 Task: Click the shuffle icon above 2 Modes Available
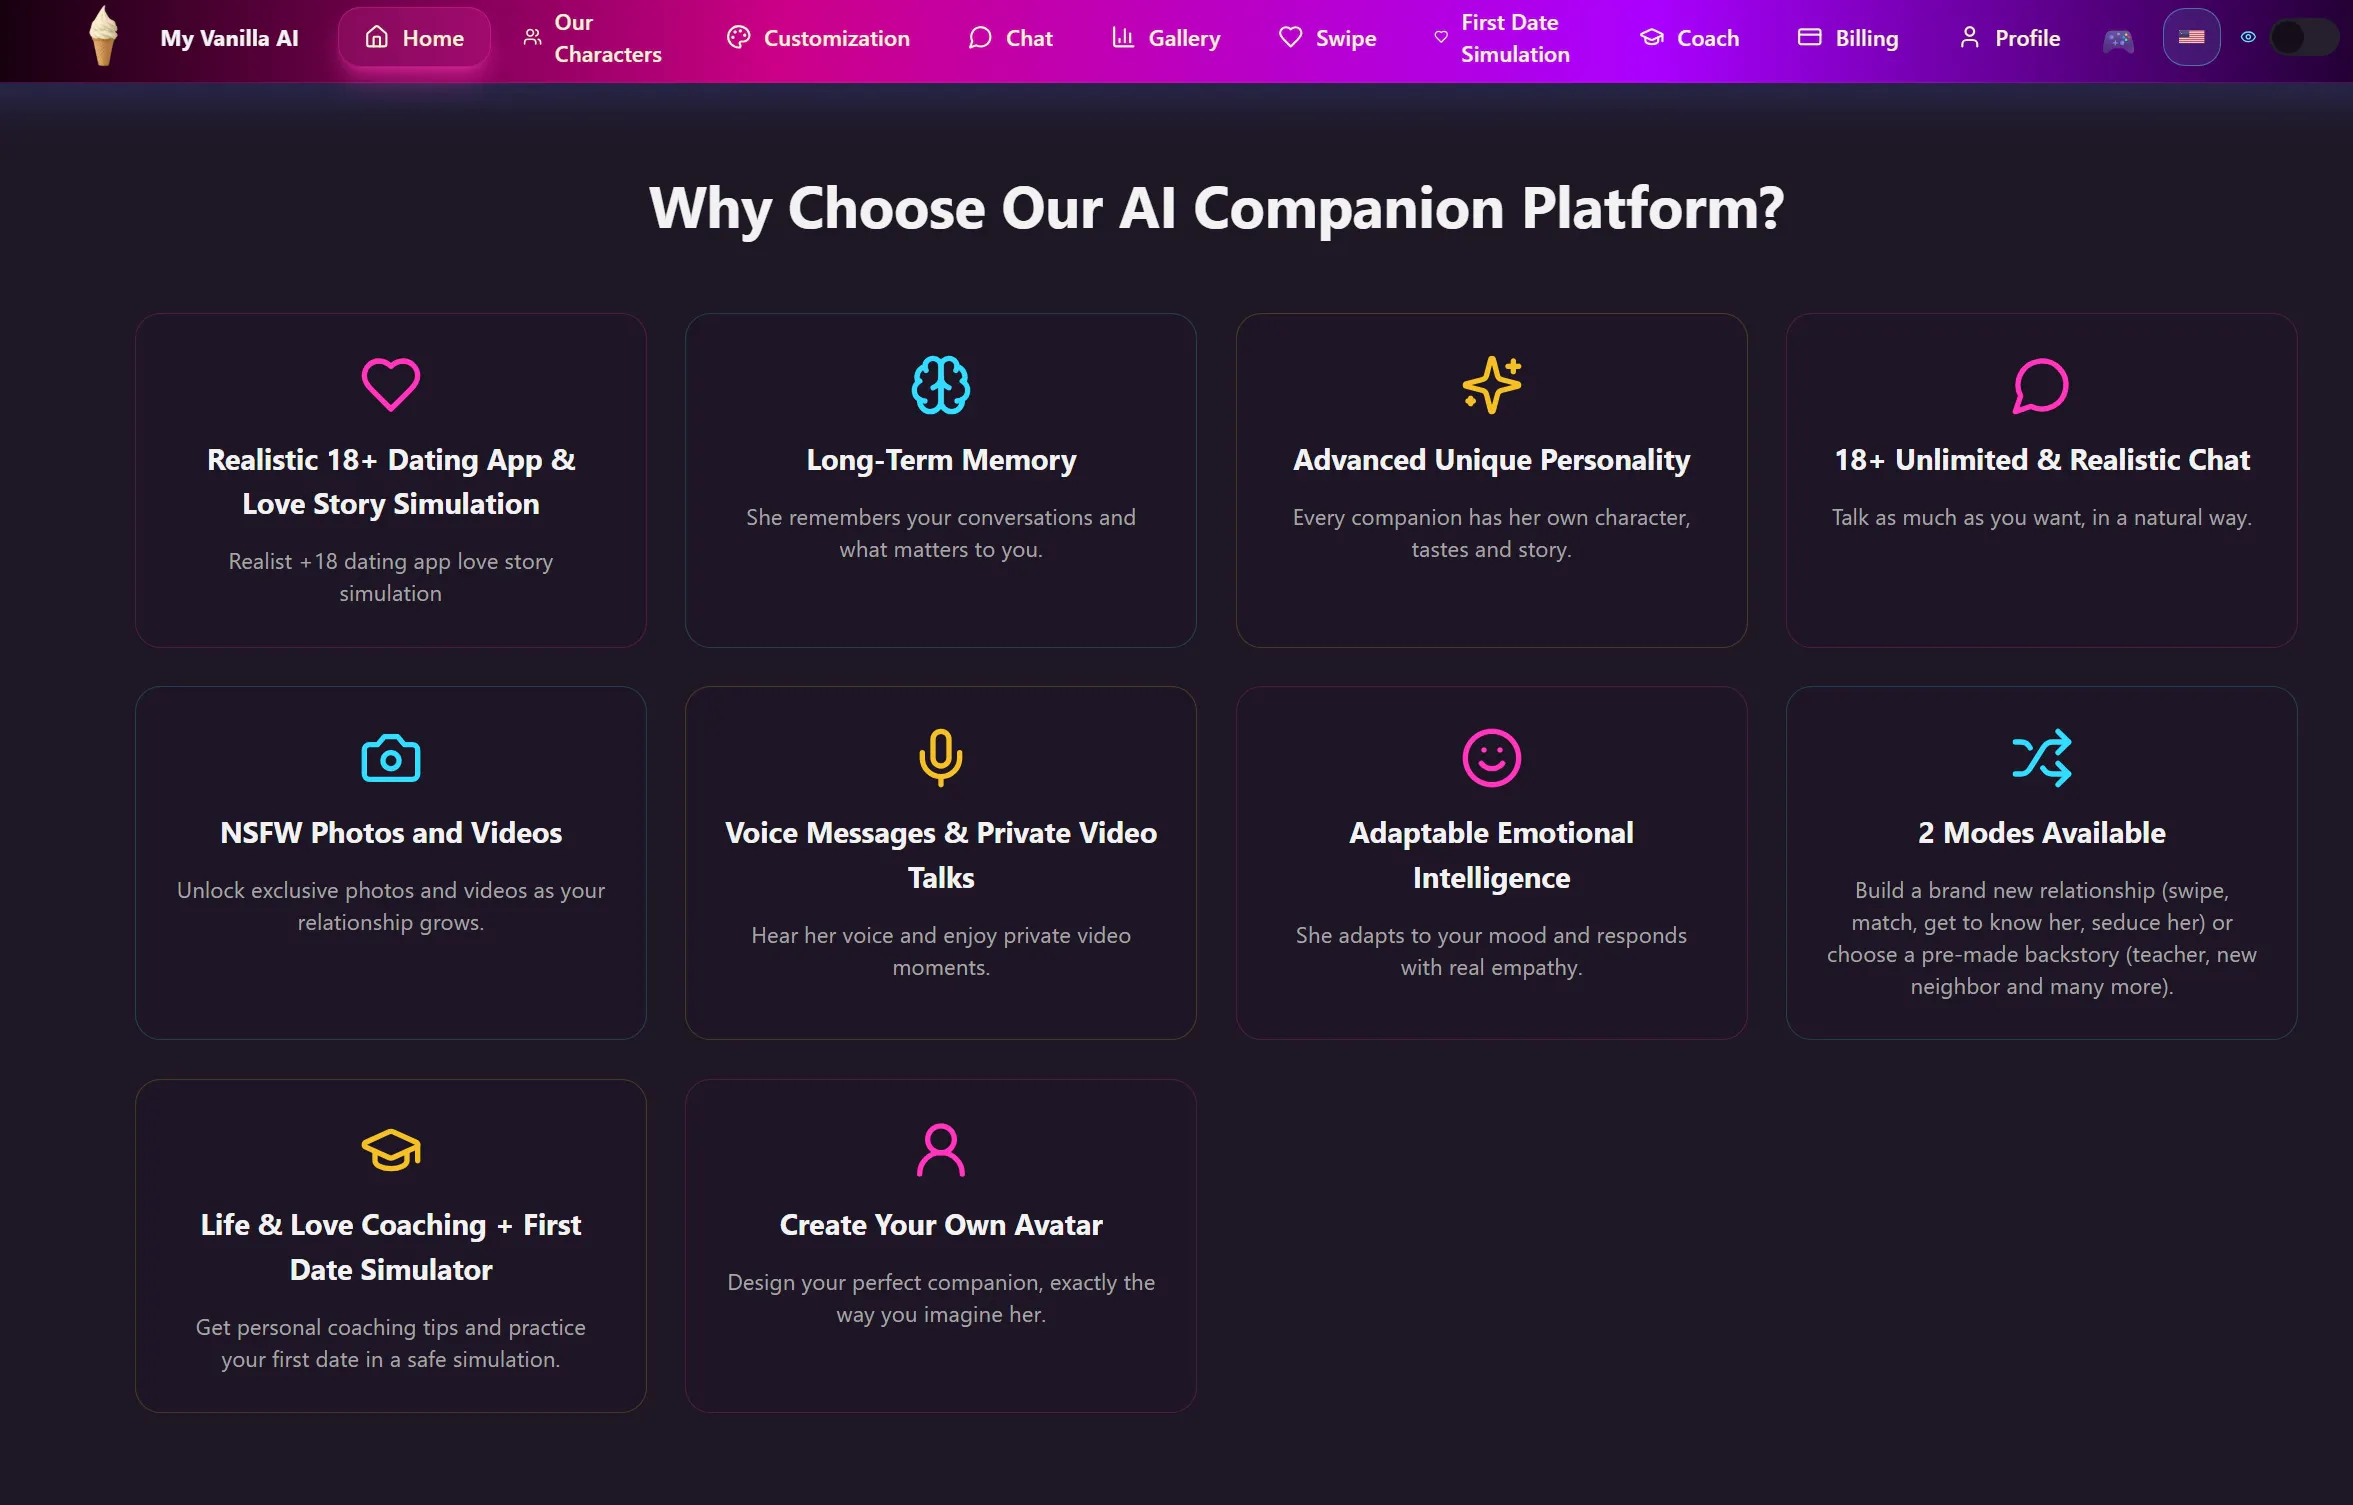pos(2041,758)
